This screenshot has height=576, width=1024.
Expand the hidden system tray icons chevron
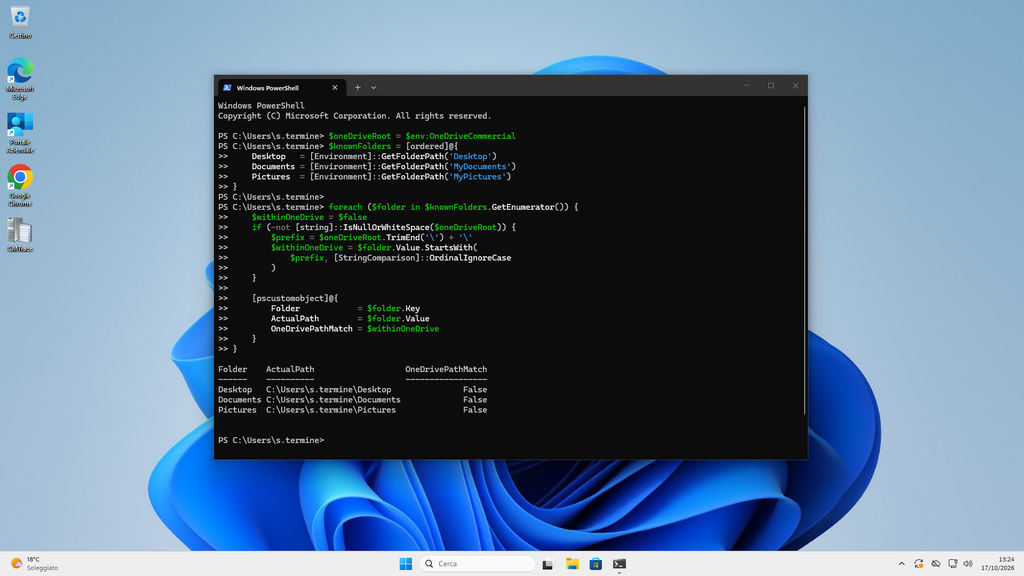(x=902, y=564)
